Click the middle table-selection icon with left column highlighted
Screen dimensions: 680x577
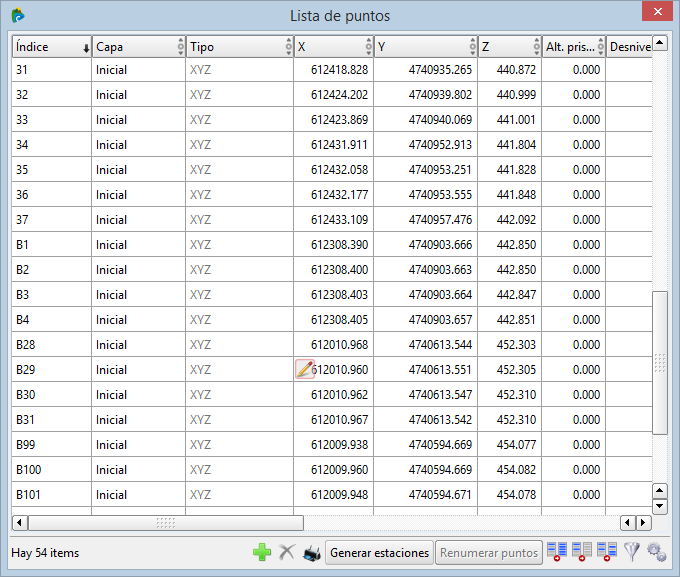582,552
